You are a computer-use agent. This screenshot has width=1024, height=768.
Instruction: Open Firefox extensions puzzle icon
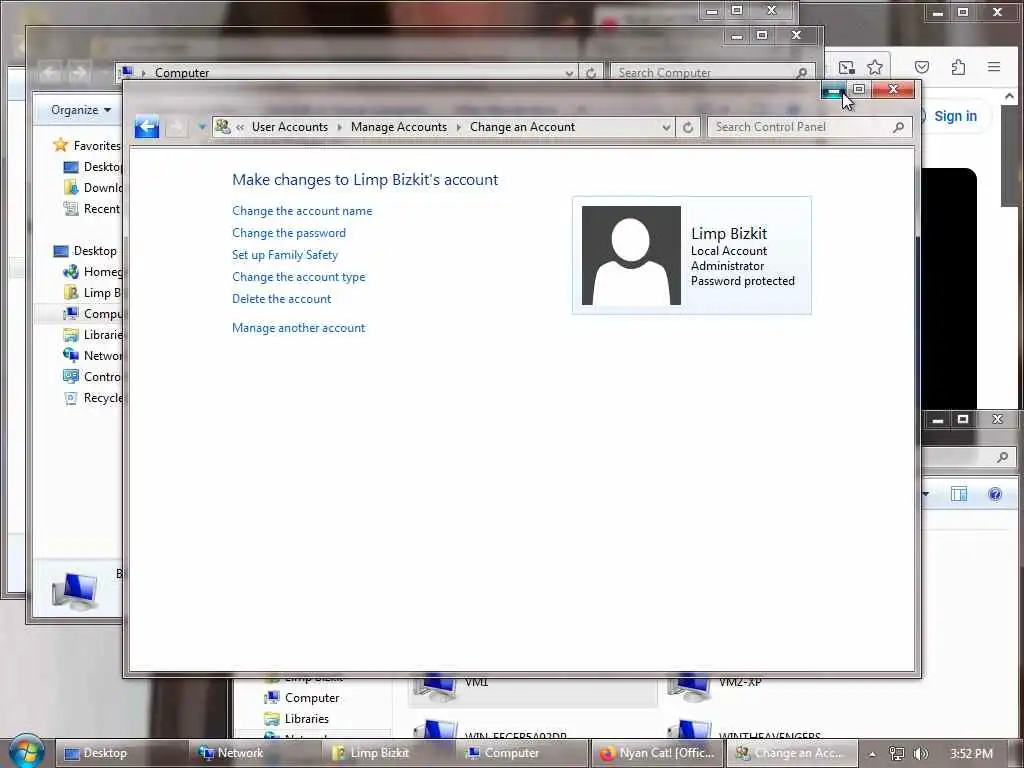(x=958, y=67)
